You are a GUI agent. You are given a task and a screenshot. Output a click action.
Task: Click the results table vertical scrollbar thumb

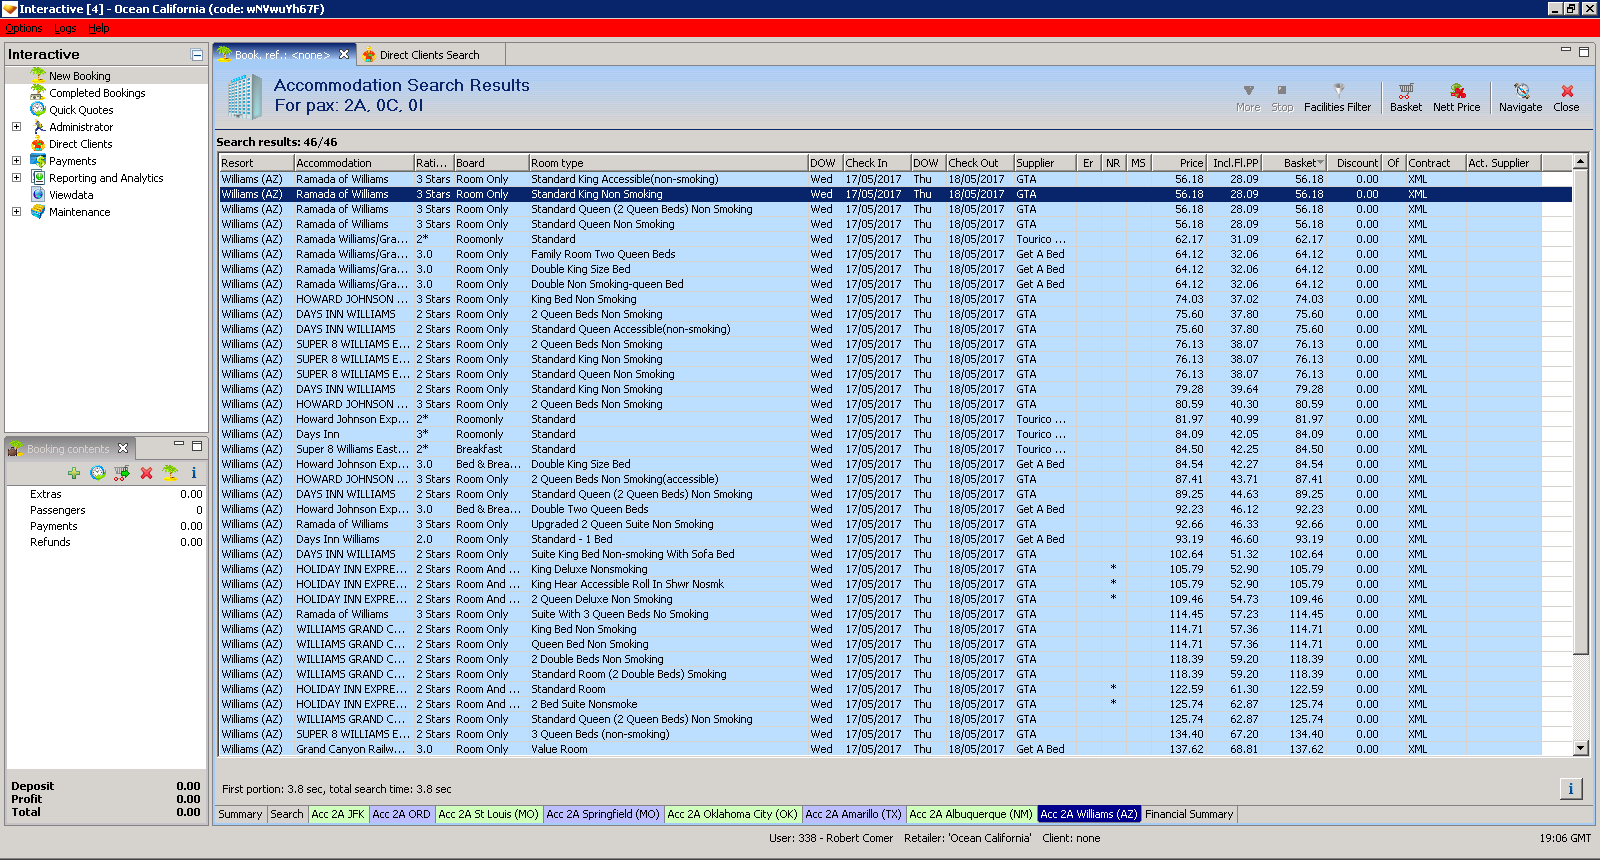1581,412
